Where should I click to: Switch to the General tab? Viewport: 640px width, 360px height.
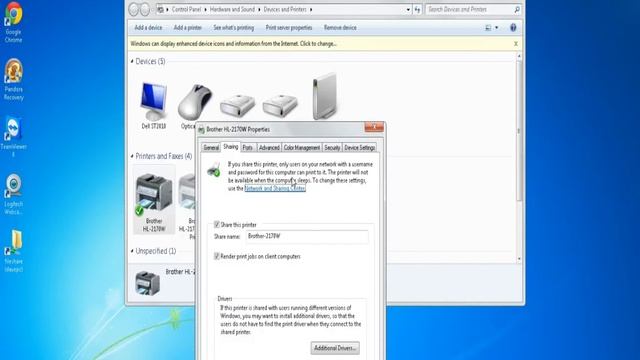pos(211,148)
